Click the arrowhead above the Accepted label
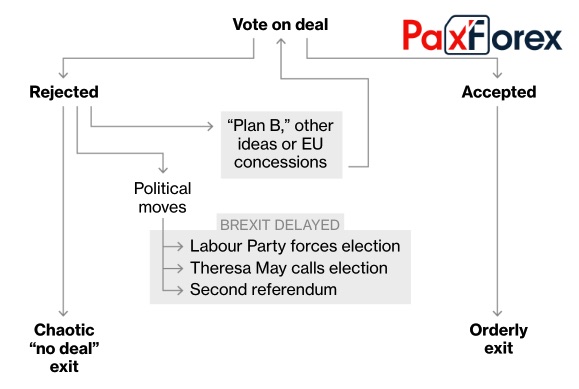This screenshot has height=389, width=579. (497, 74)
